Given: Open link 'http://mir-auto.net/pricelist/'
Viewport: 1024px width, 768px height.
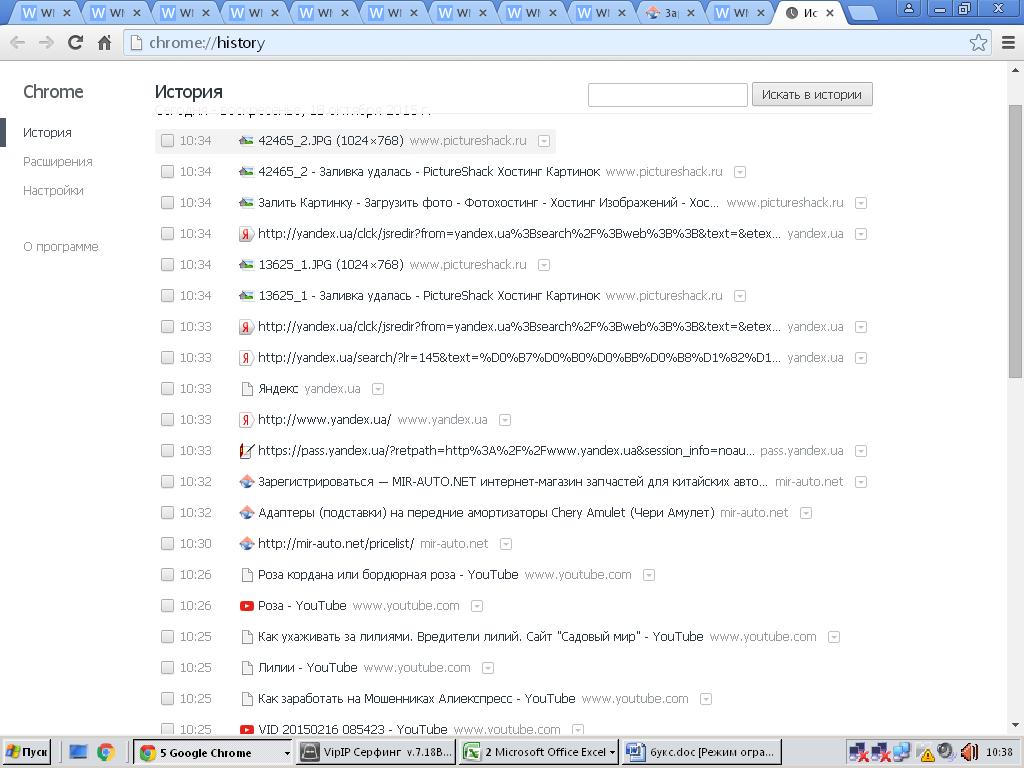Looking at the screenshot, I should 336,543.
